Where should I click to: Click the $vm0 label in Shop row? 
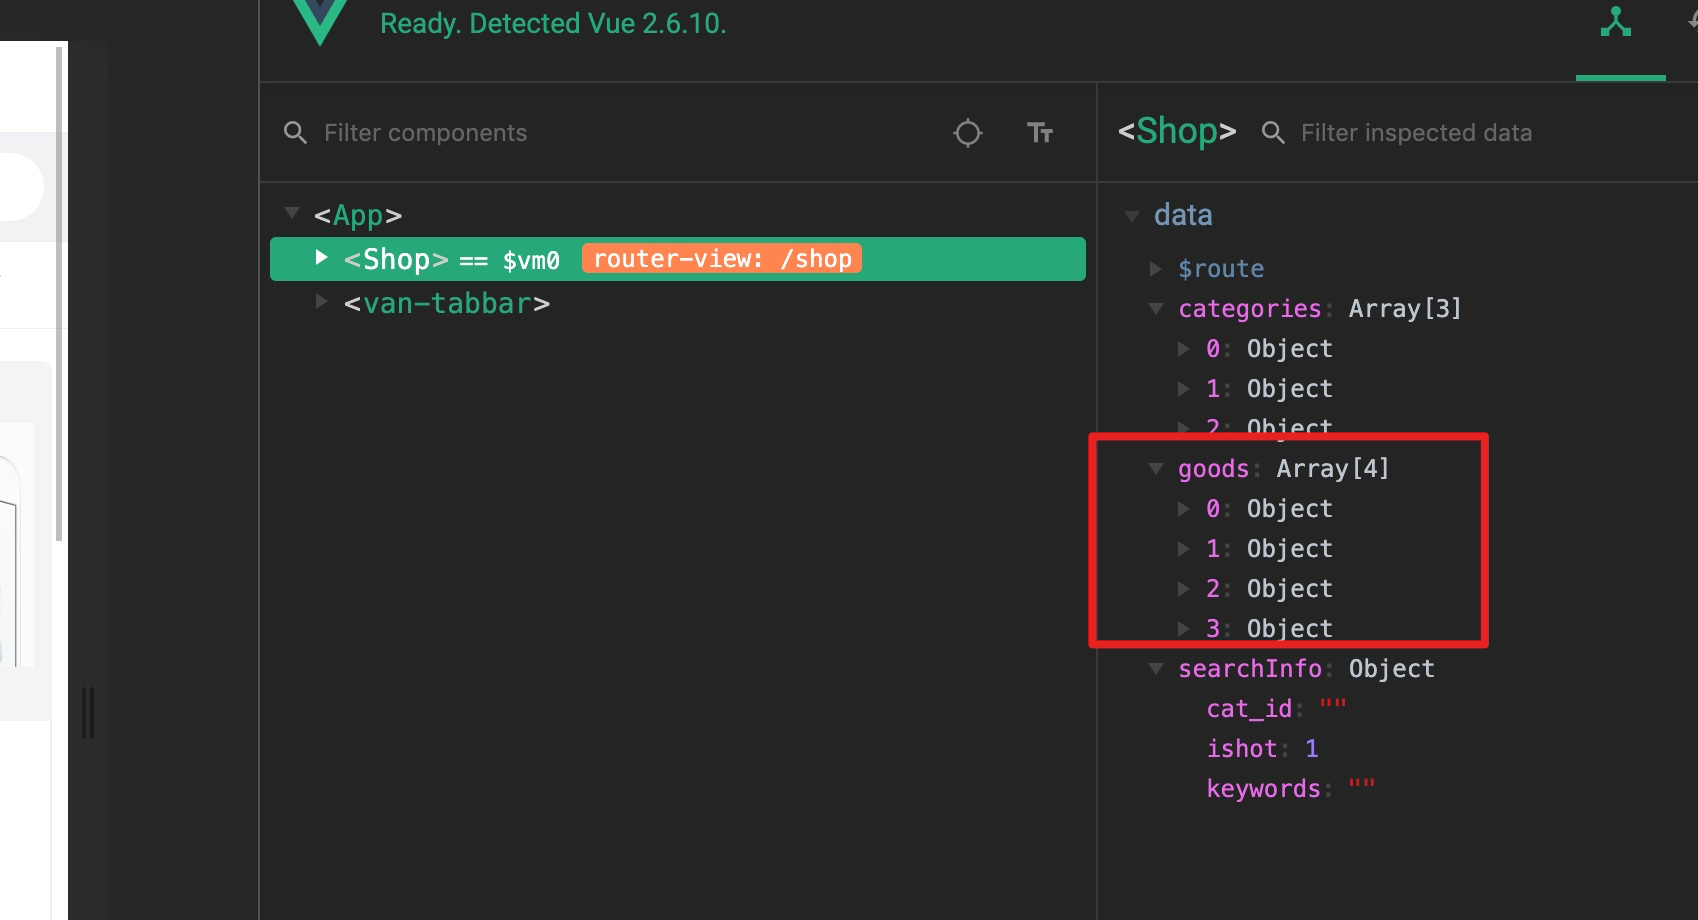pyautogui.click(x=531, y=260)
